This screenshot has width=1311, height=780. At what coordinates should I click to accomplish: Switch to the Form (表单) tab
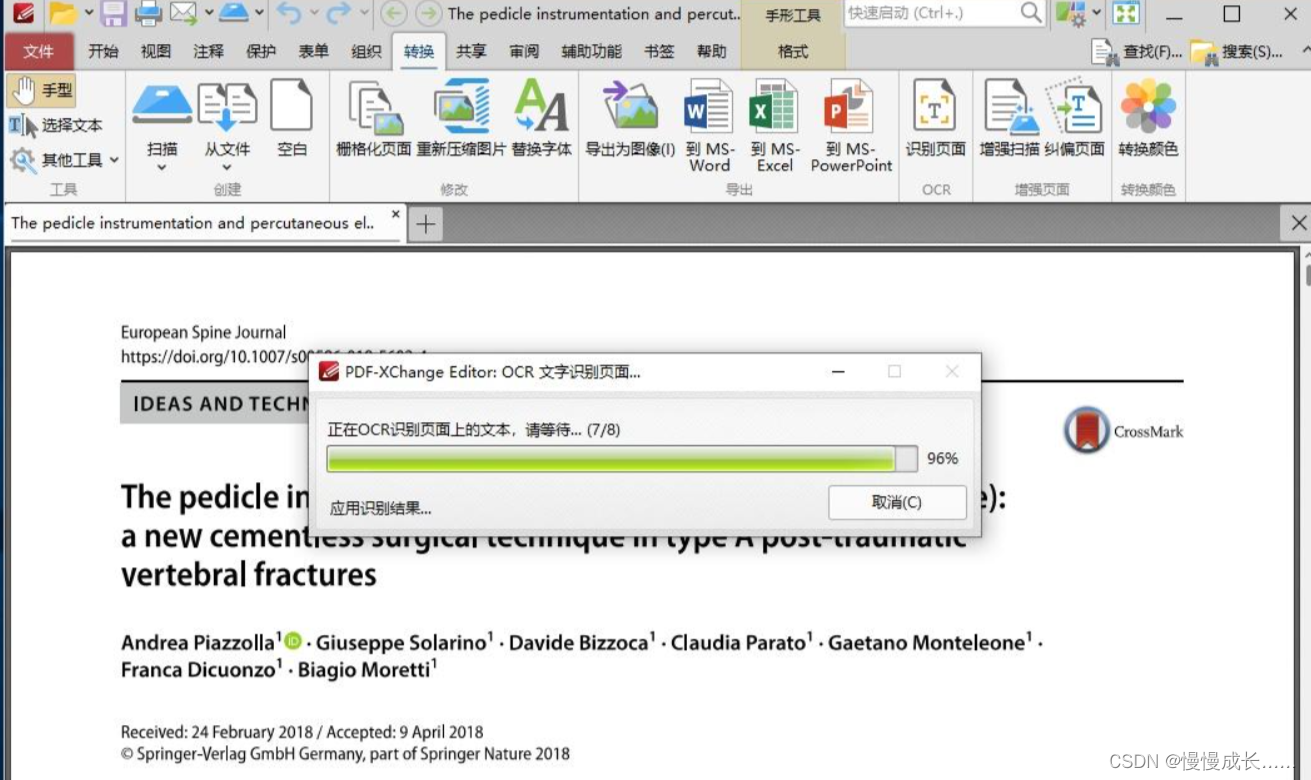pyautogui.click(x=314, y=52)
